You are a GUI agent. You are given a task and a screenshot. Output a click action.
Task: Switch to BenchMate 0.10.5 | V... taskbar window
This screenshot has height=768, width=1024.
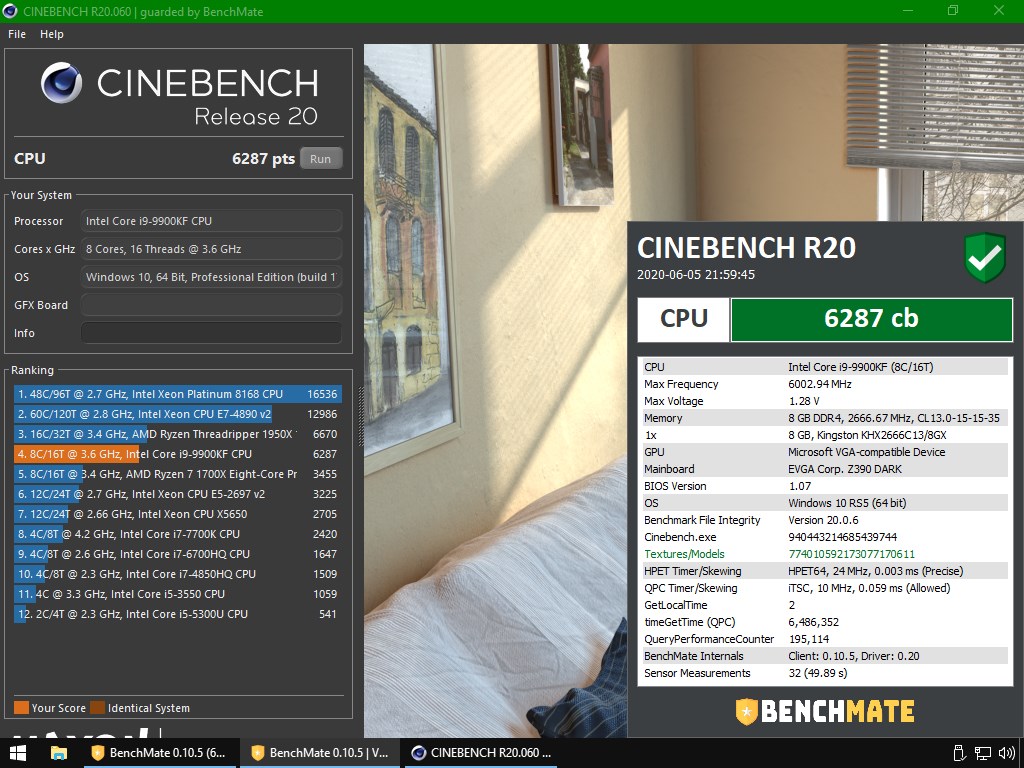319,753
